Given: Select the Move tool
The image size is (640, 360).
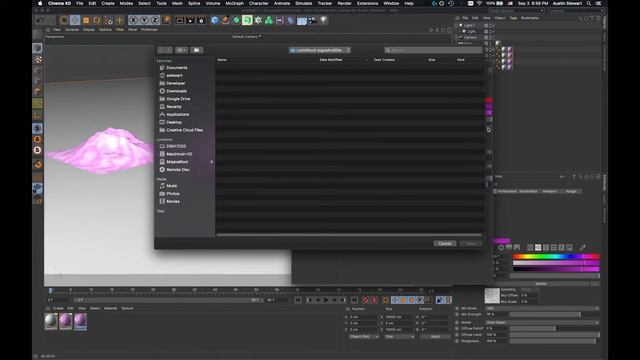Looking at the screenshot, I should (x=75, y=20).
